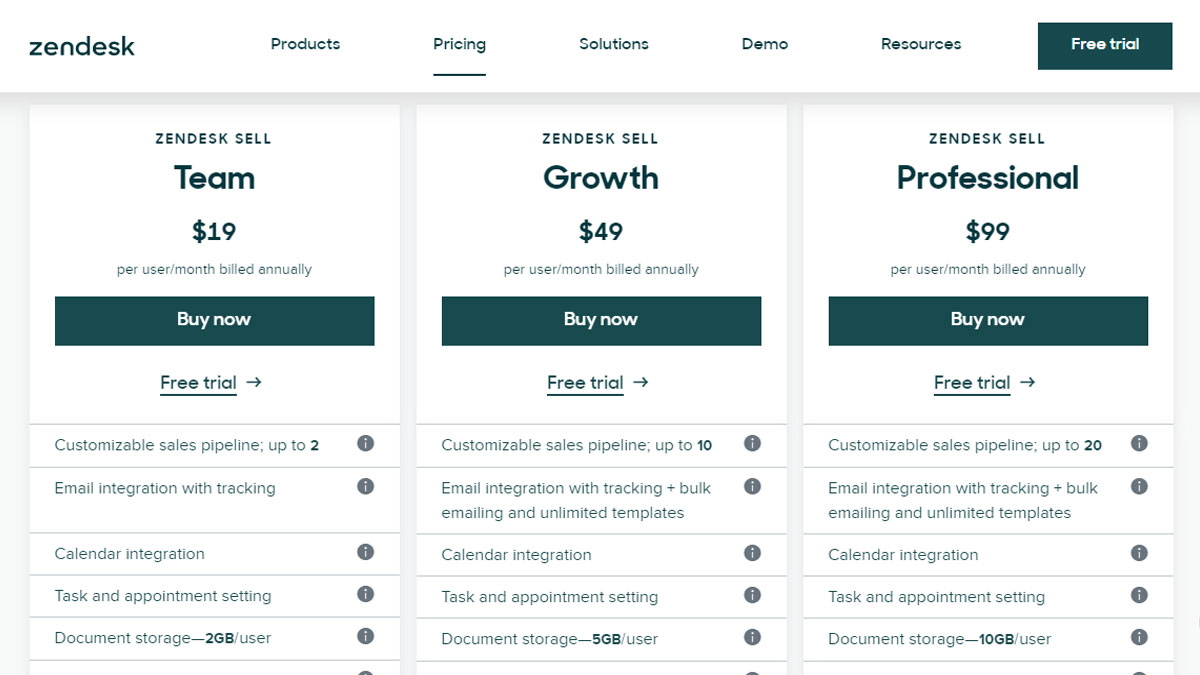Open info icon for Professional pipeline up to 20
The width and height of the screenshot is (1200, 675).
(x=1139, y=443)
